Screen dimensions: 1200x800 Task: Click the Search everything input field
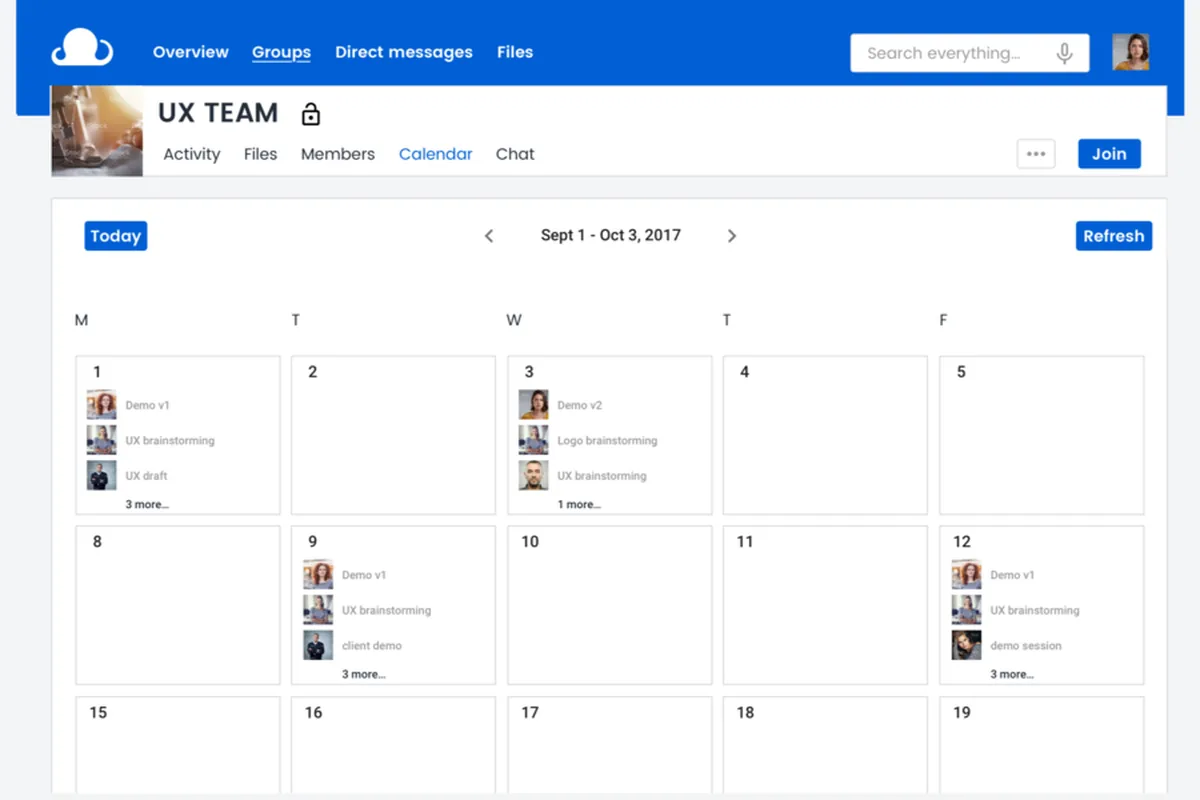pyautogui.click(x=970, y=53)
